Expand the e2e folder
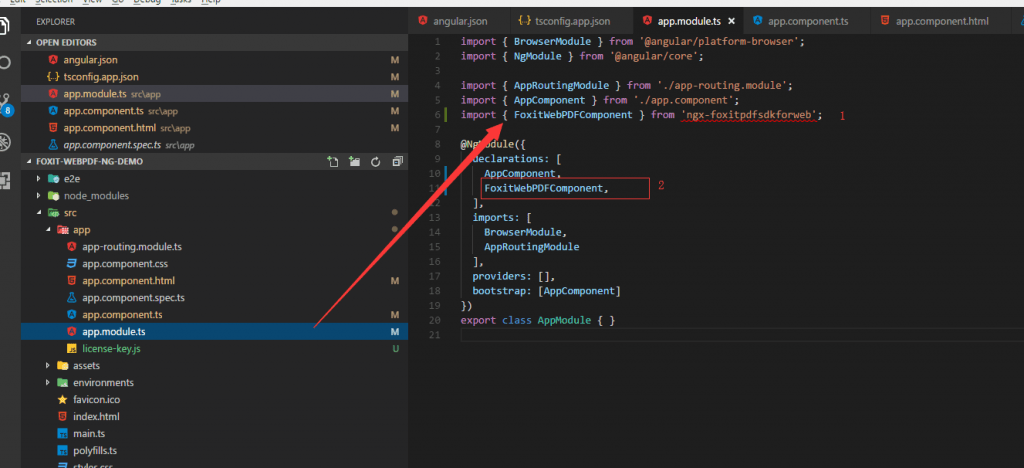 click(x=39, y=178)
